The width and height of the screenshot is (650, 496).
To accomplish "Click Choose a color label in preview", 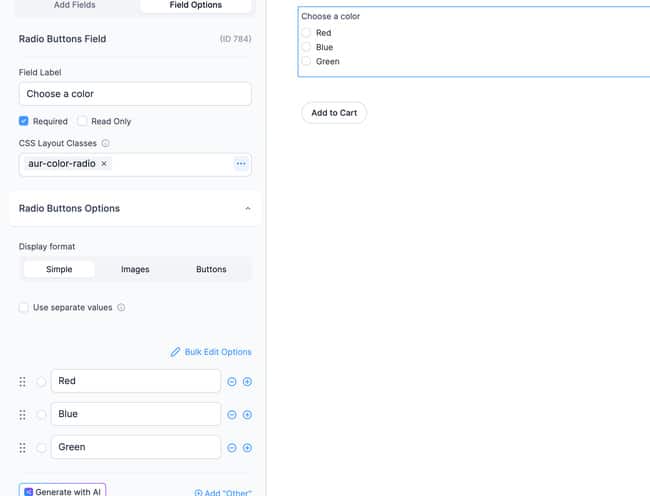I will click(x=330, y=17).
